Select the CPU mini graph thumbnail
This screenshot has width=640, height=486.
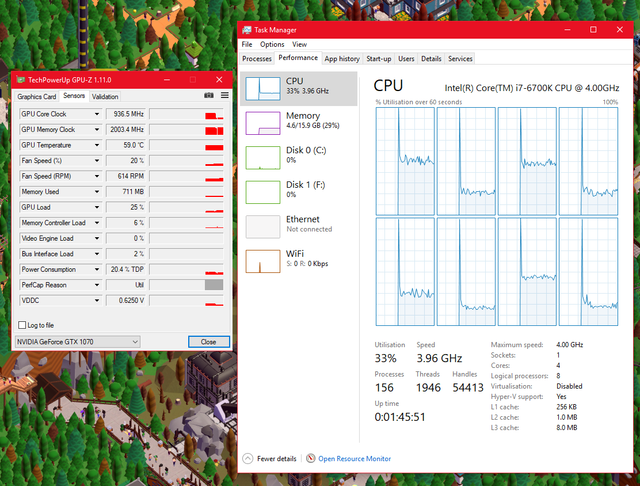pos(263,88)
